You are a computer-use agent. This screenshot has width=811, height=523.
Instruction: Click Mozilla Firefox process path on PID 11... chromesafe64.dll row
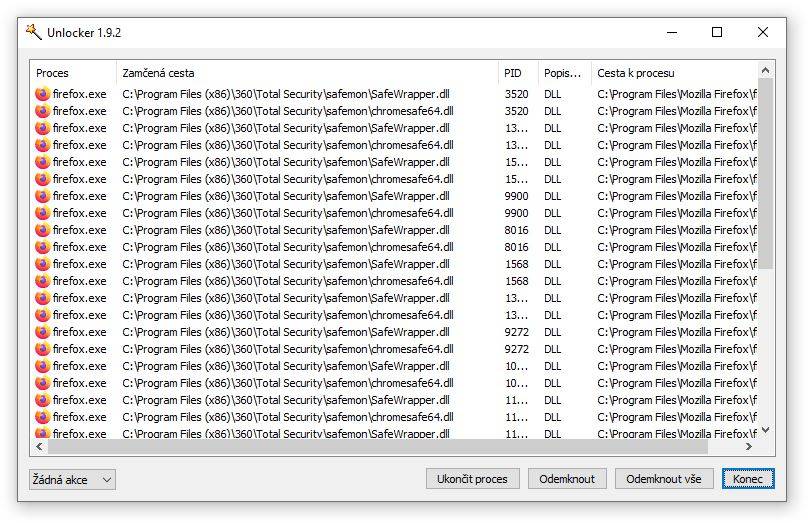(x=677, y=417)
